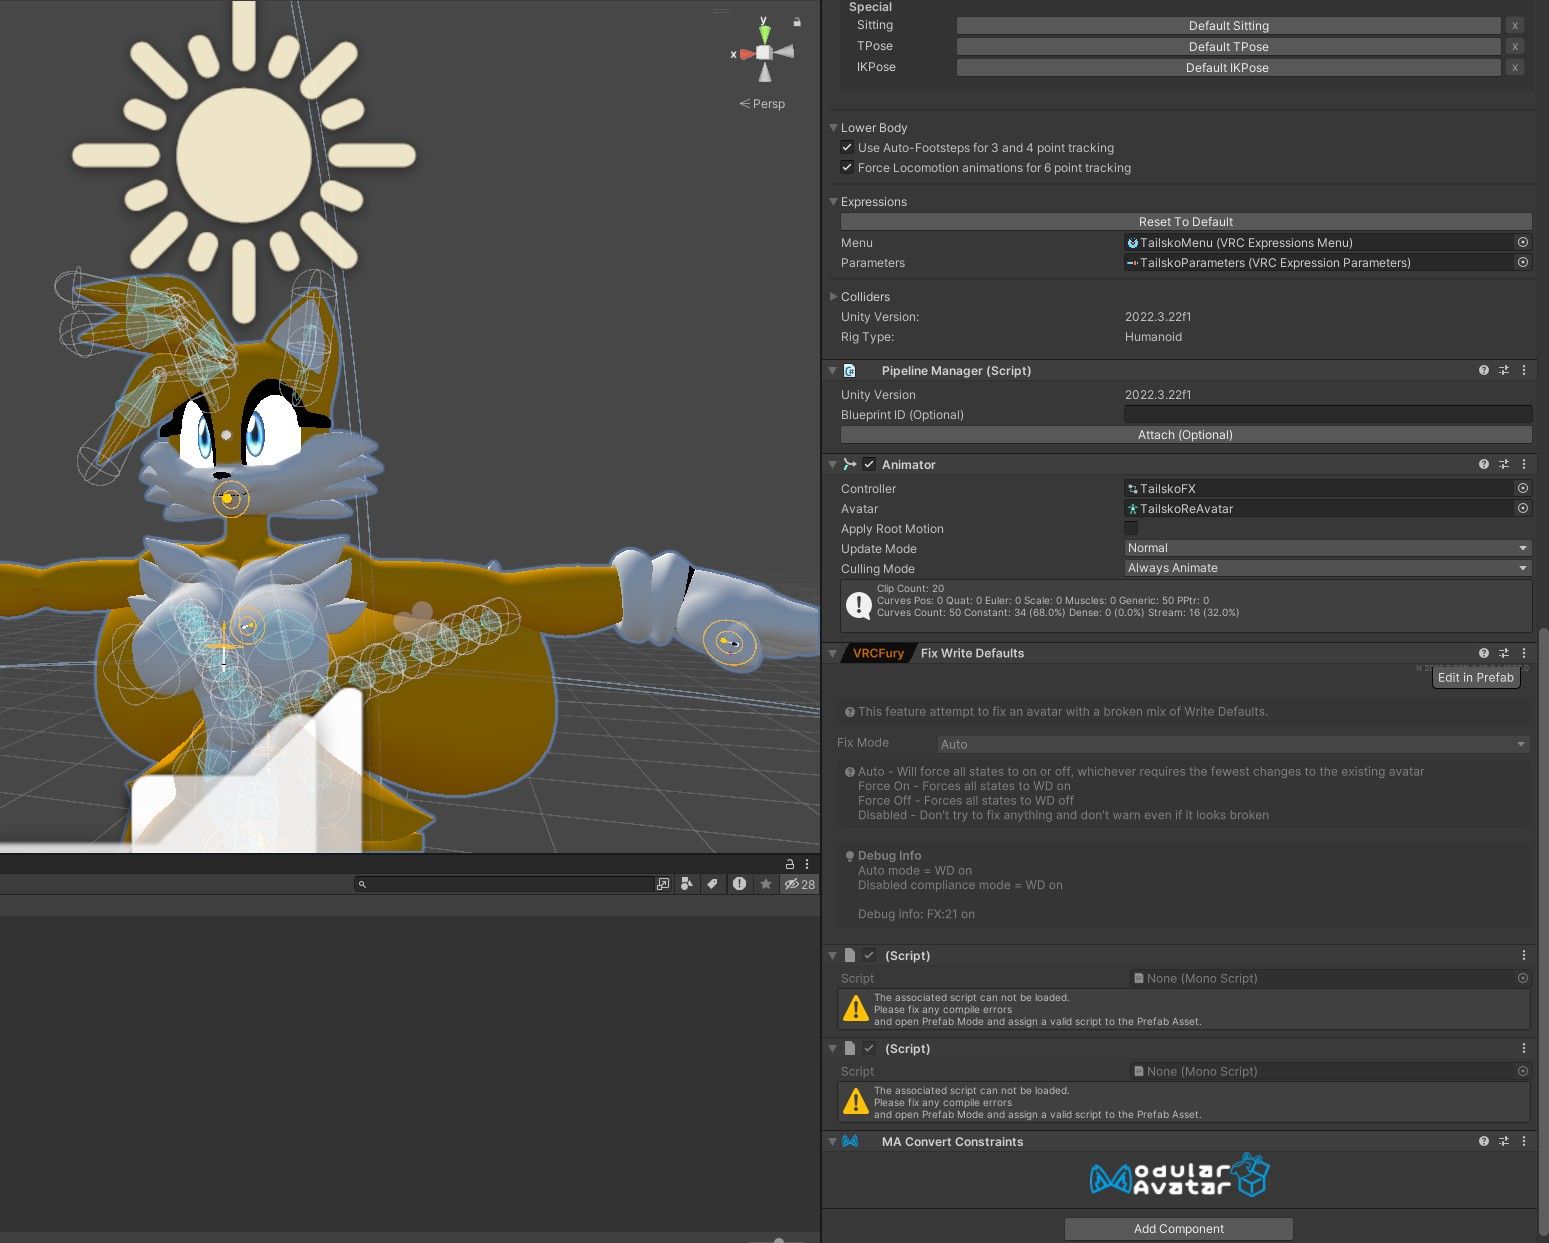Clear the IKPose animation with X
This screenshot has width=1549, height=1243.
point(1515,68)
